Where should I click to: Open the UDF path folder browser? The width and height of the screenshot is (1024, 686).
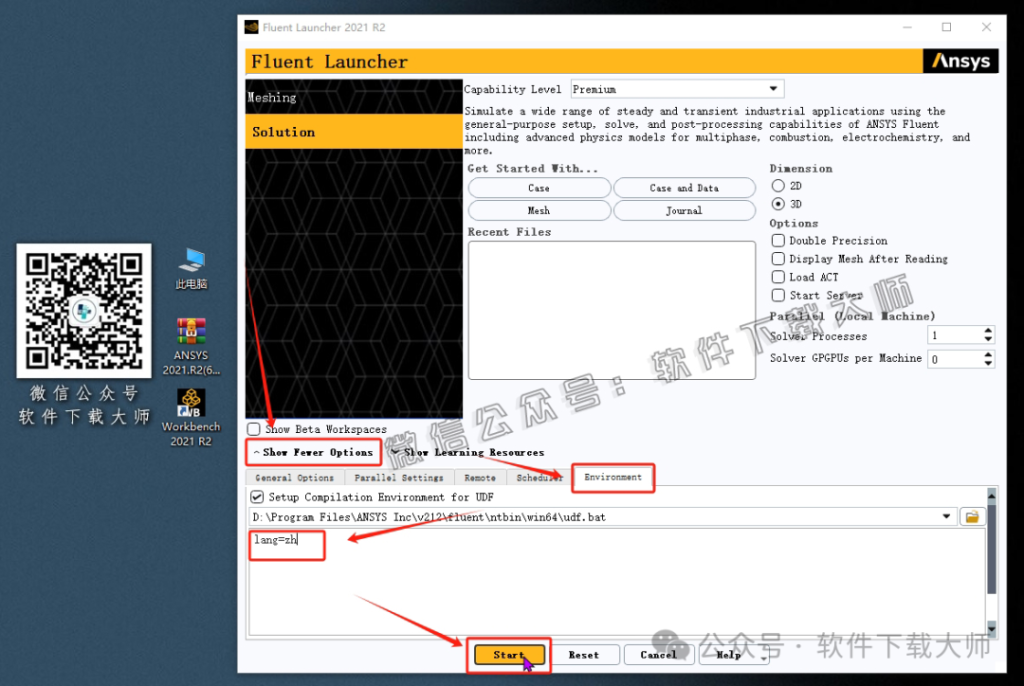(972, 516)
